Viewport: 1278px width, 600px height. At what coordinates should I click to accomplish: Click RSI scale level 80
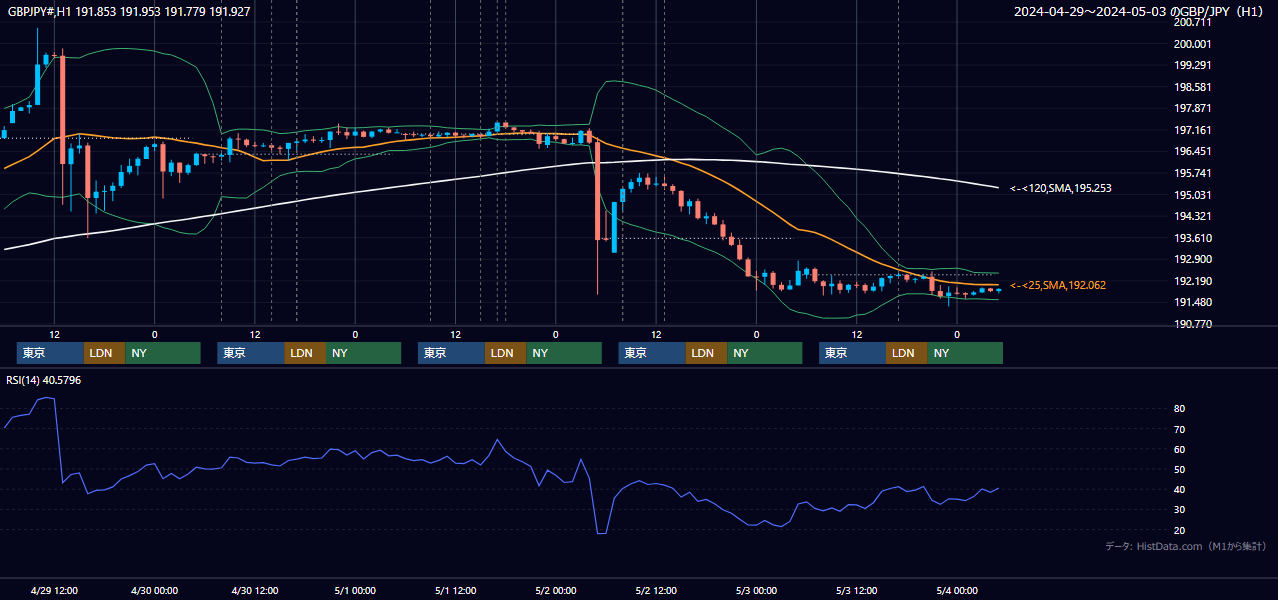click(1180, 409)
